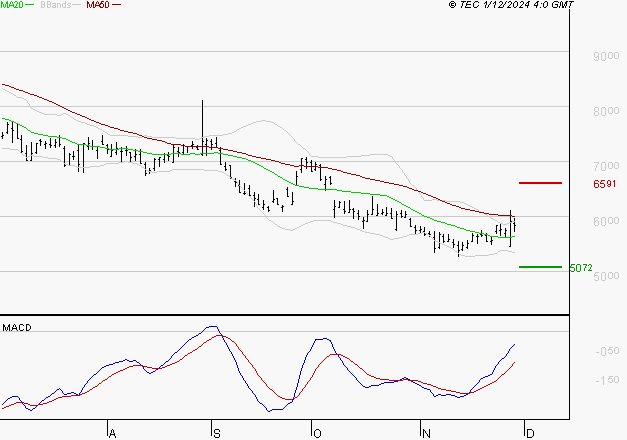Click the month marker S on time axis

tap(216, 432)
